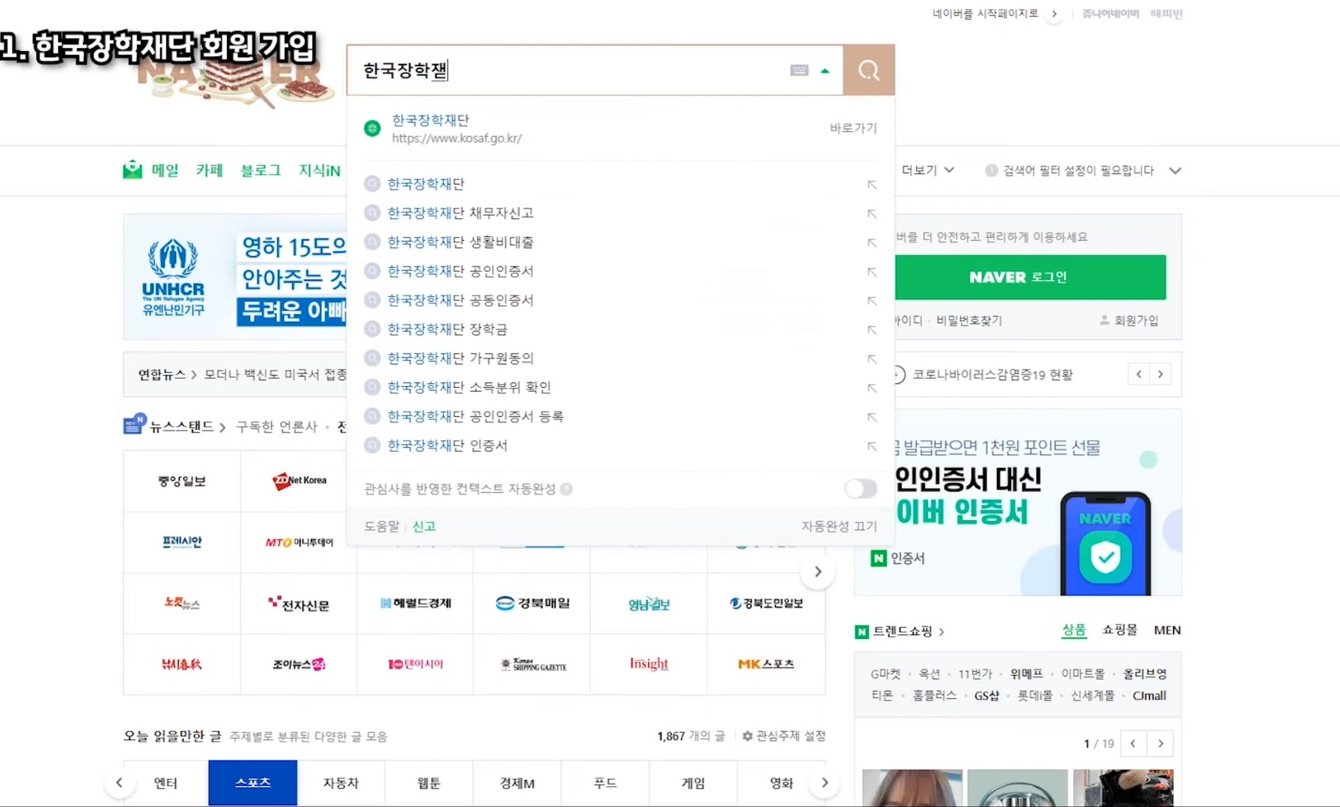Switch to 쇼핑몰 tab in 트렌드쇼핑
Screen dimensions: 1340x807
(x=1120, y=630)
